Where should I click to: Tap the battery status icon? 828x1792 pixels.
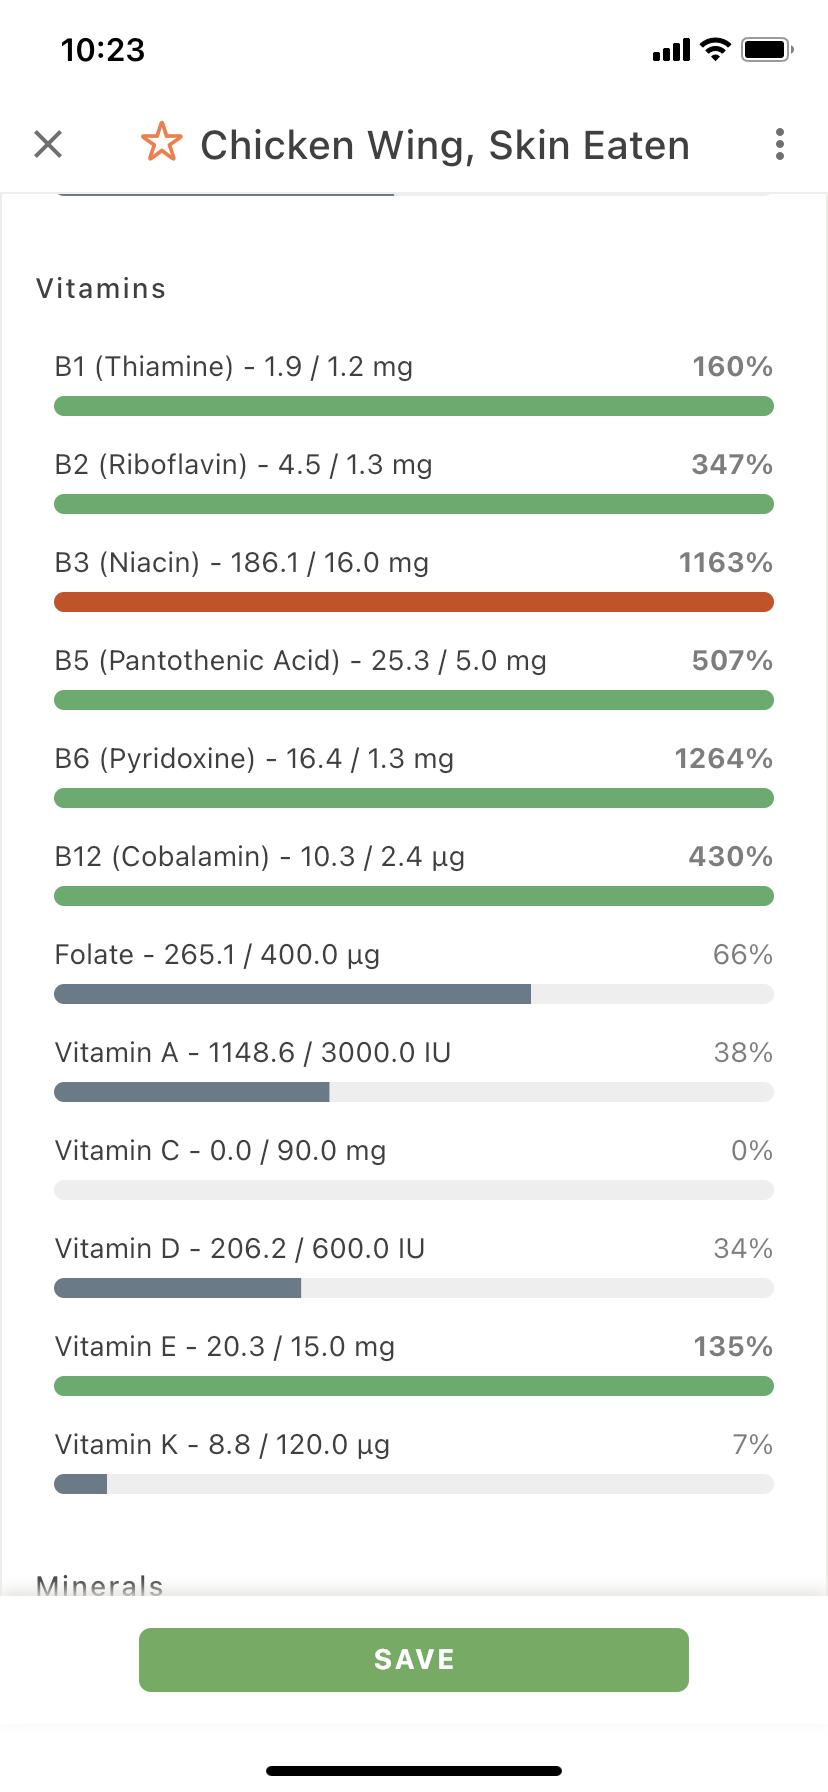point(767,49)
